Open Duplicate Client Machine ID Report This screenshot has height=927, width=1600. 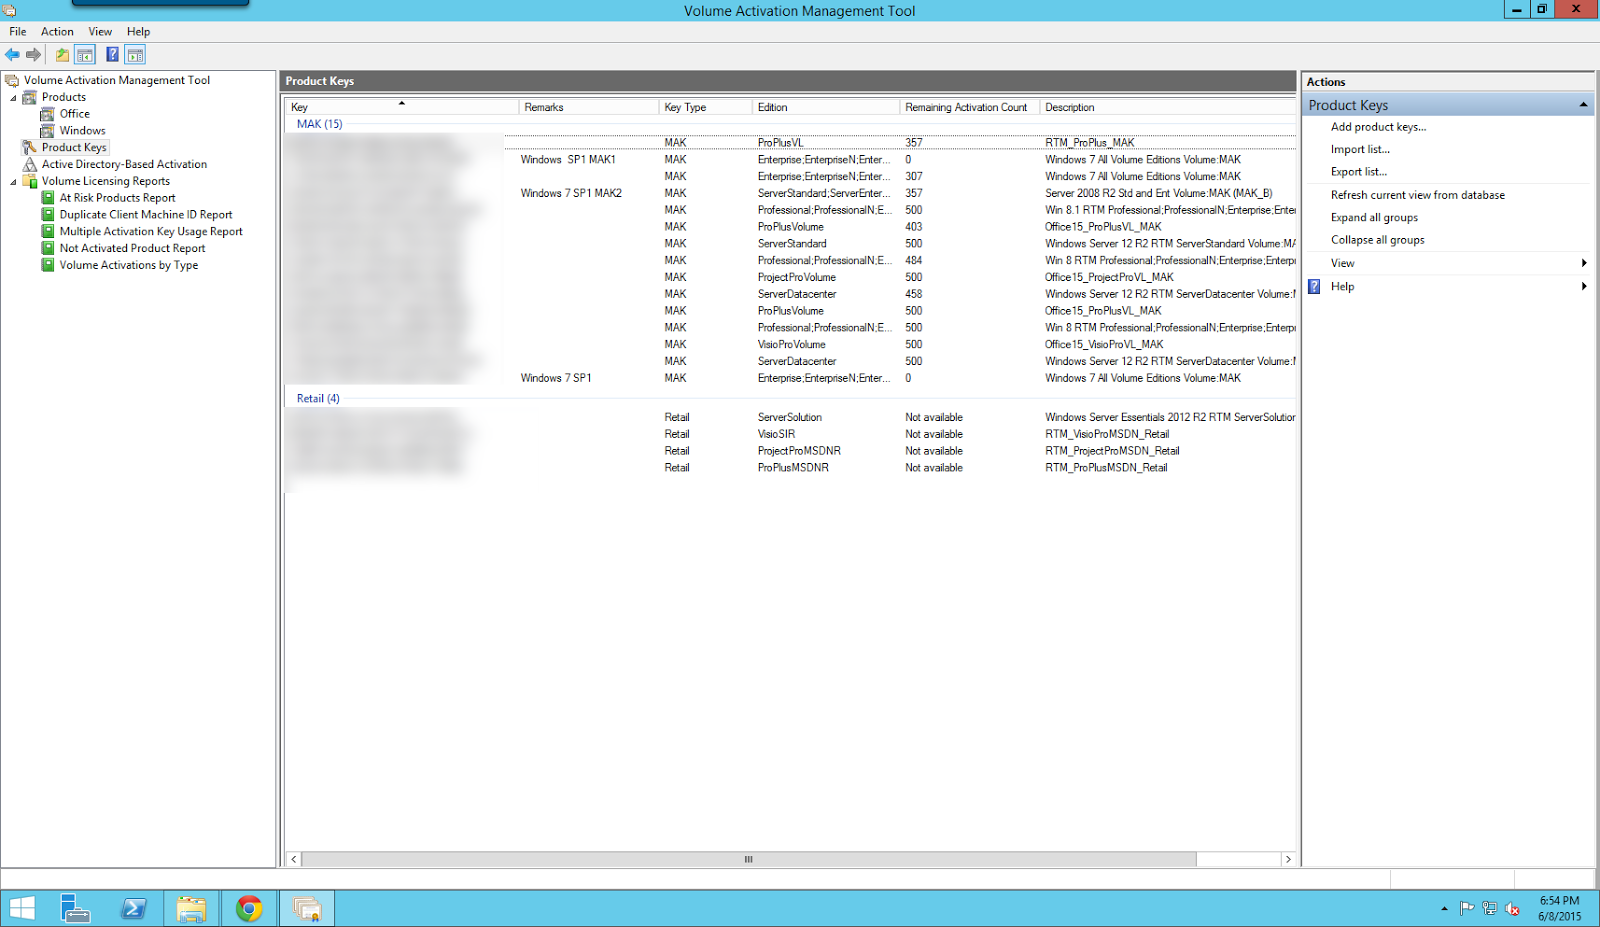pos(146,215)
